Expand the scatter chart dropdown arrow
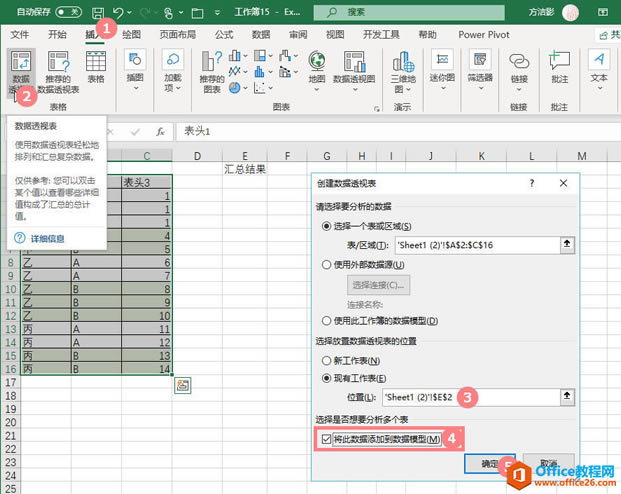This screenshot has height=494, width=621. pyautogui.click(x=271, y=88)
